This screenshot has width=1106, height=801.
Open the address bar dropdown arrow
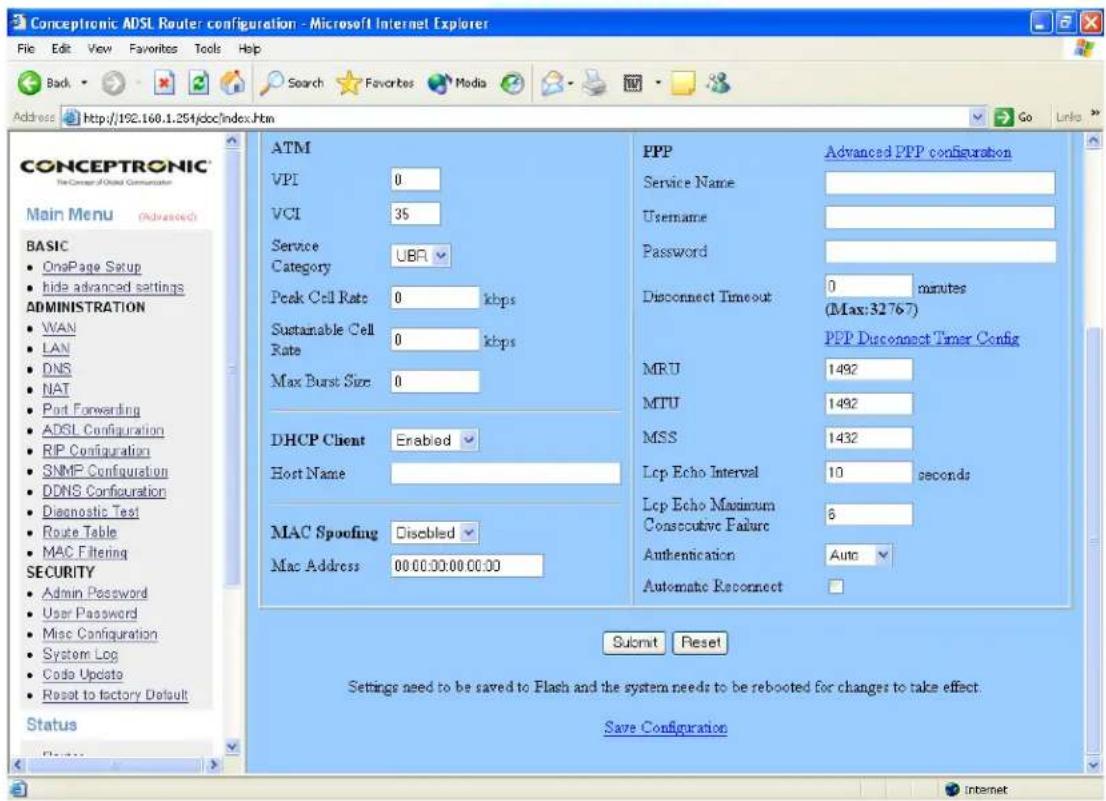click(x=977, y=117)
